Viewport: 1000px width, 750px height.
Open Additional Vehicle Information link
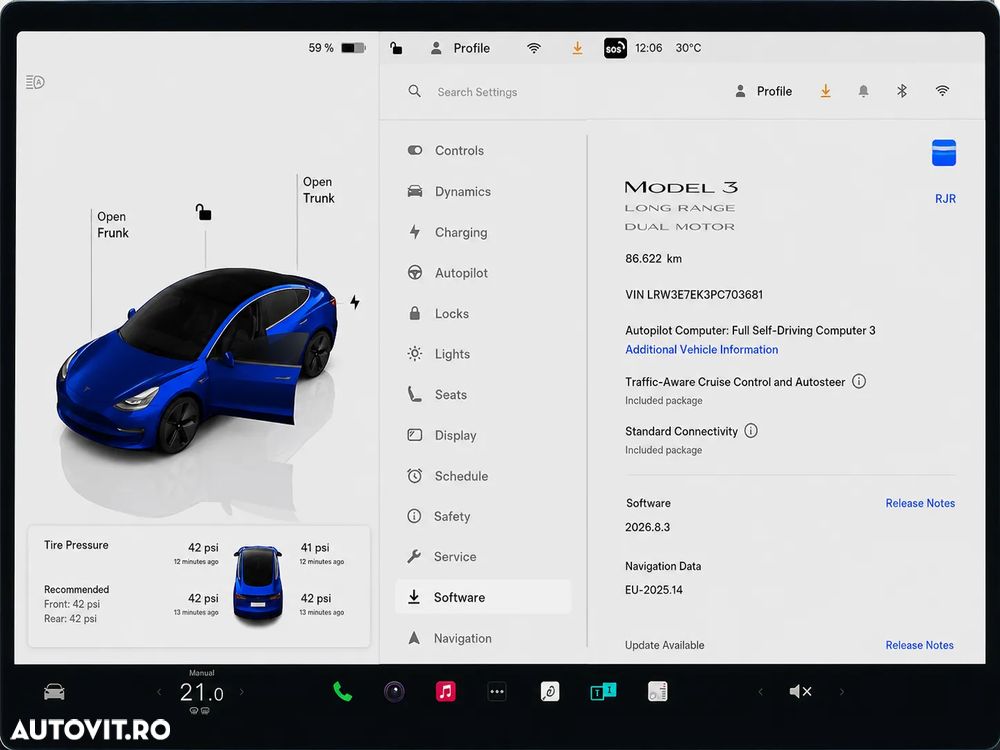[x=702, y=349]
